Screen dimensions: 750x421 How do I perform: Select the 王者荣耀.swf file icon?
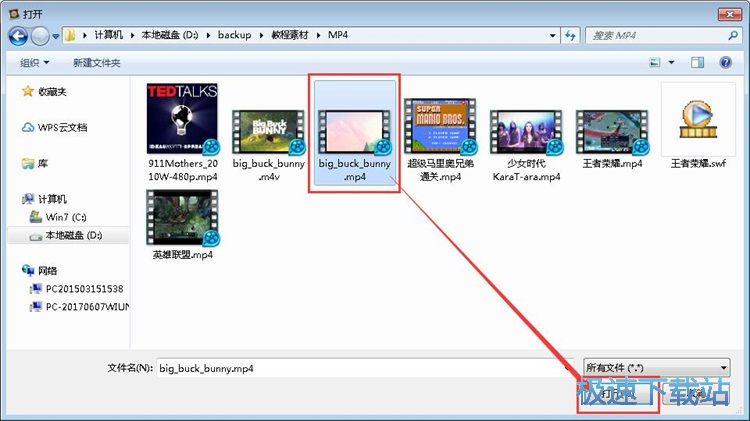(698, 120)
